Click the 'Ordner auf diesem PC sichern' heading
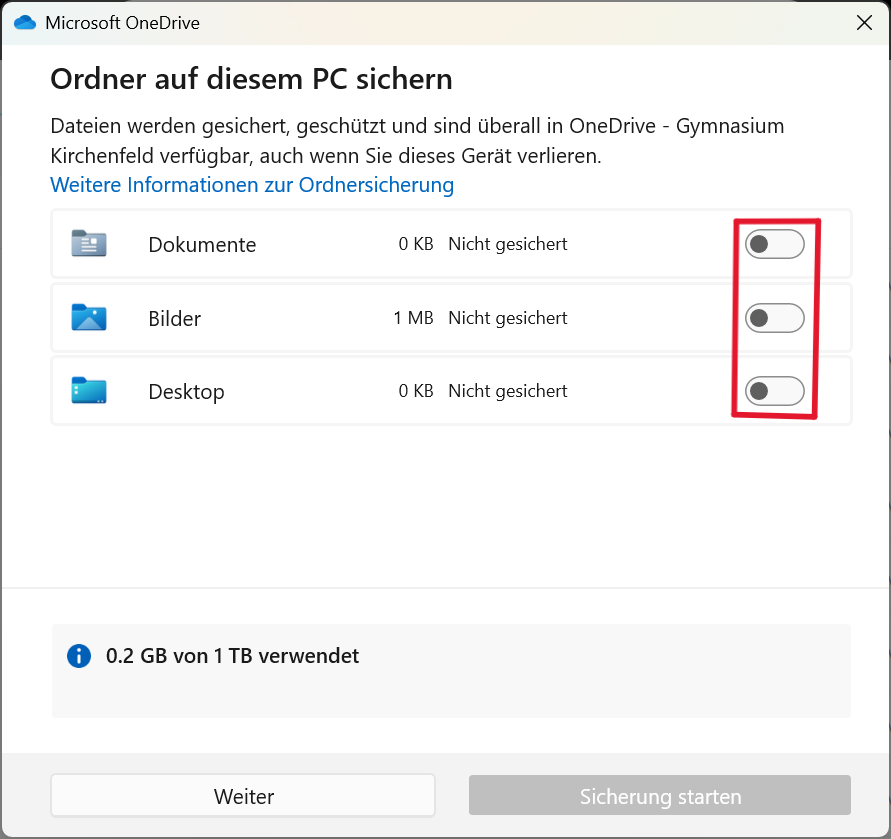Image resolution: width=891 pixels, height=839 pixels. click(x=251, y=79)
